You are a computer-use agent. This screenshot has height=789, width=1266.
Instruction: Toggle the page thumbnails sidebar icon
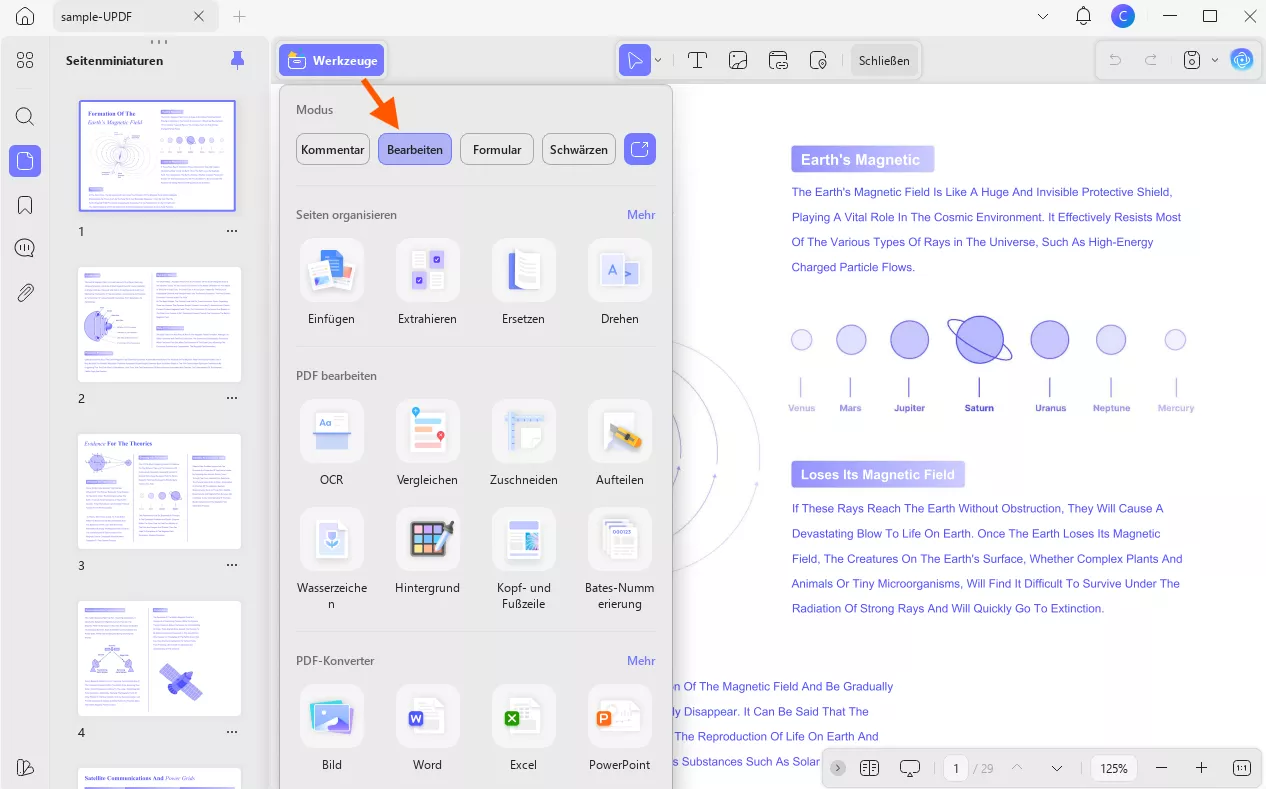[25, 160]
